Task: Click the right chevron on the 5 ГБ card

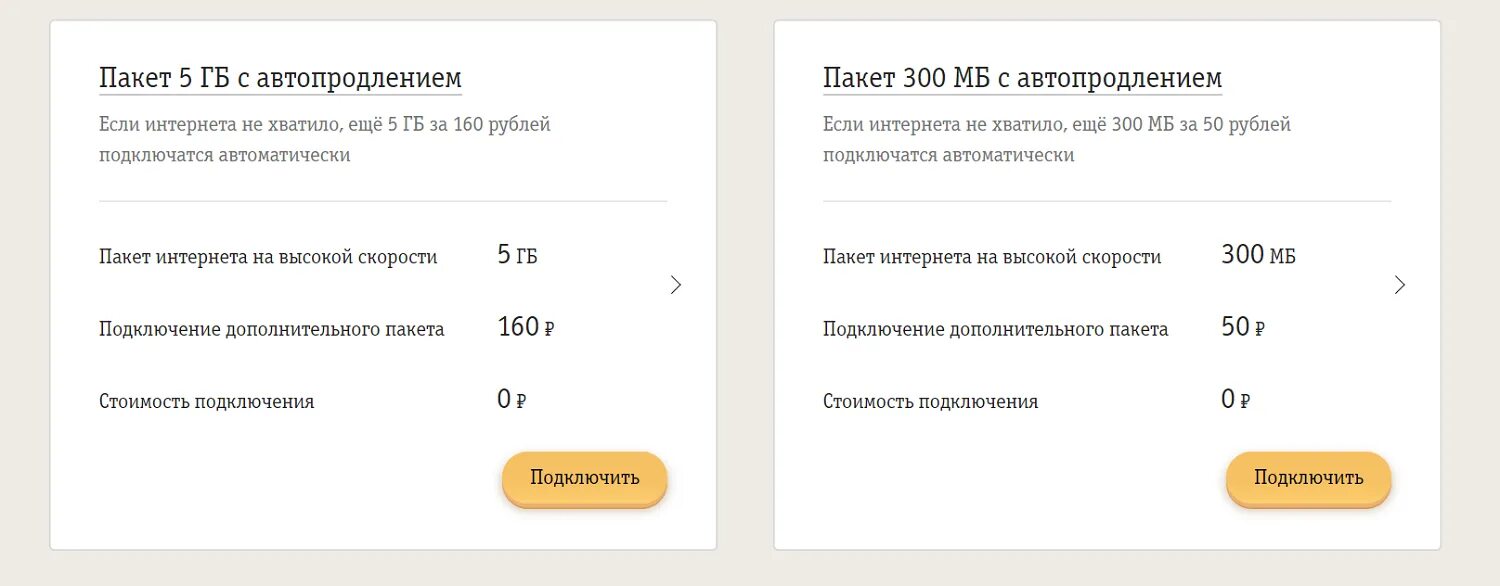Action: pyautogui.click(x=676, y=285)
